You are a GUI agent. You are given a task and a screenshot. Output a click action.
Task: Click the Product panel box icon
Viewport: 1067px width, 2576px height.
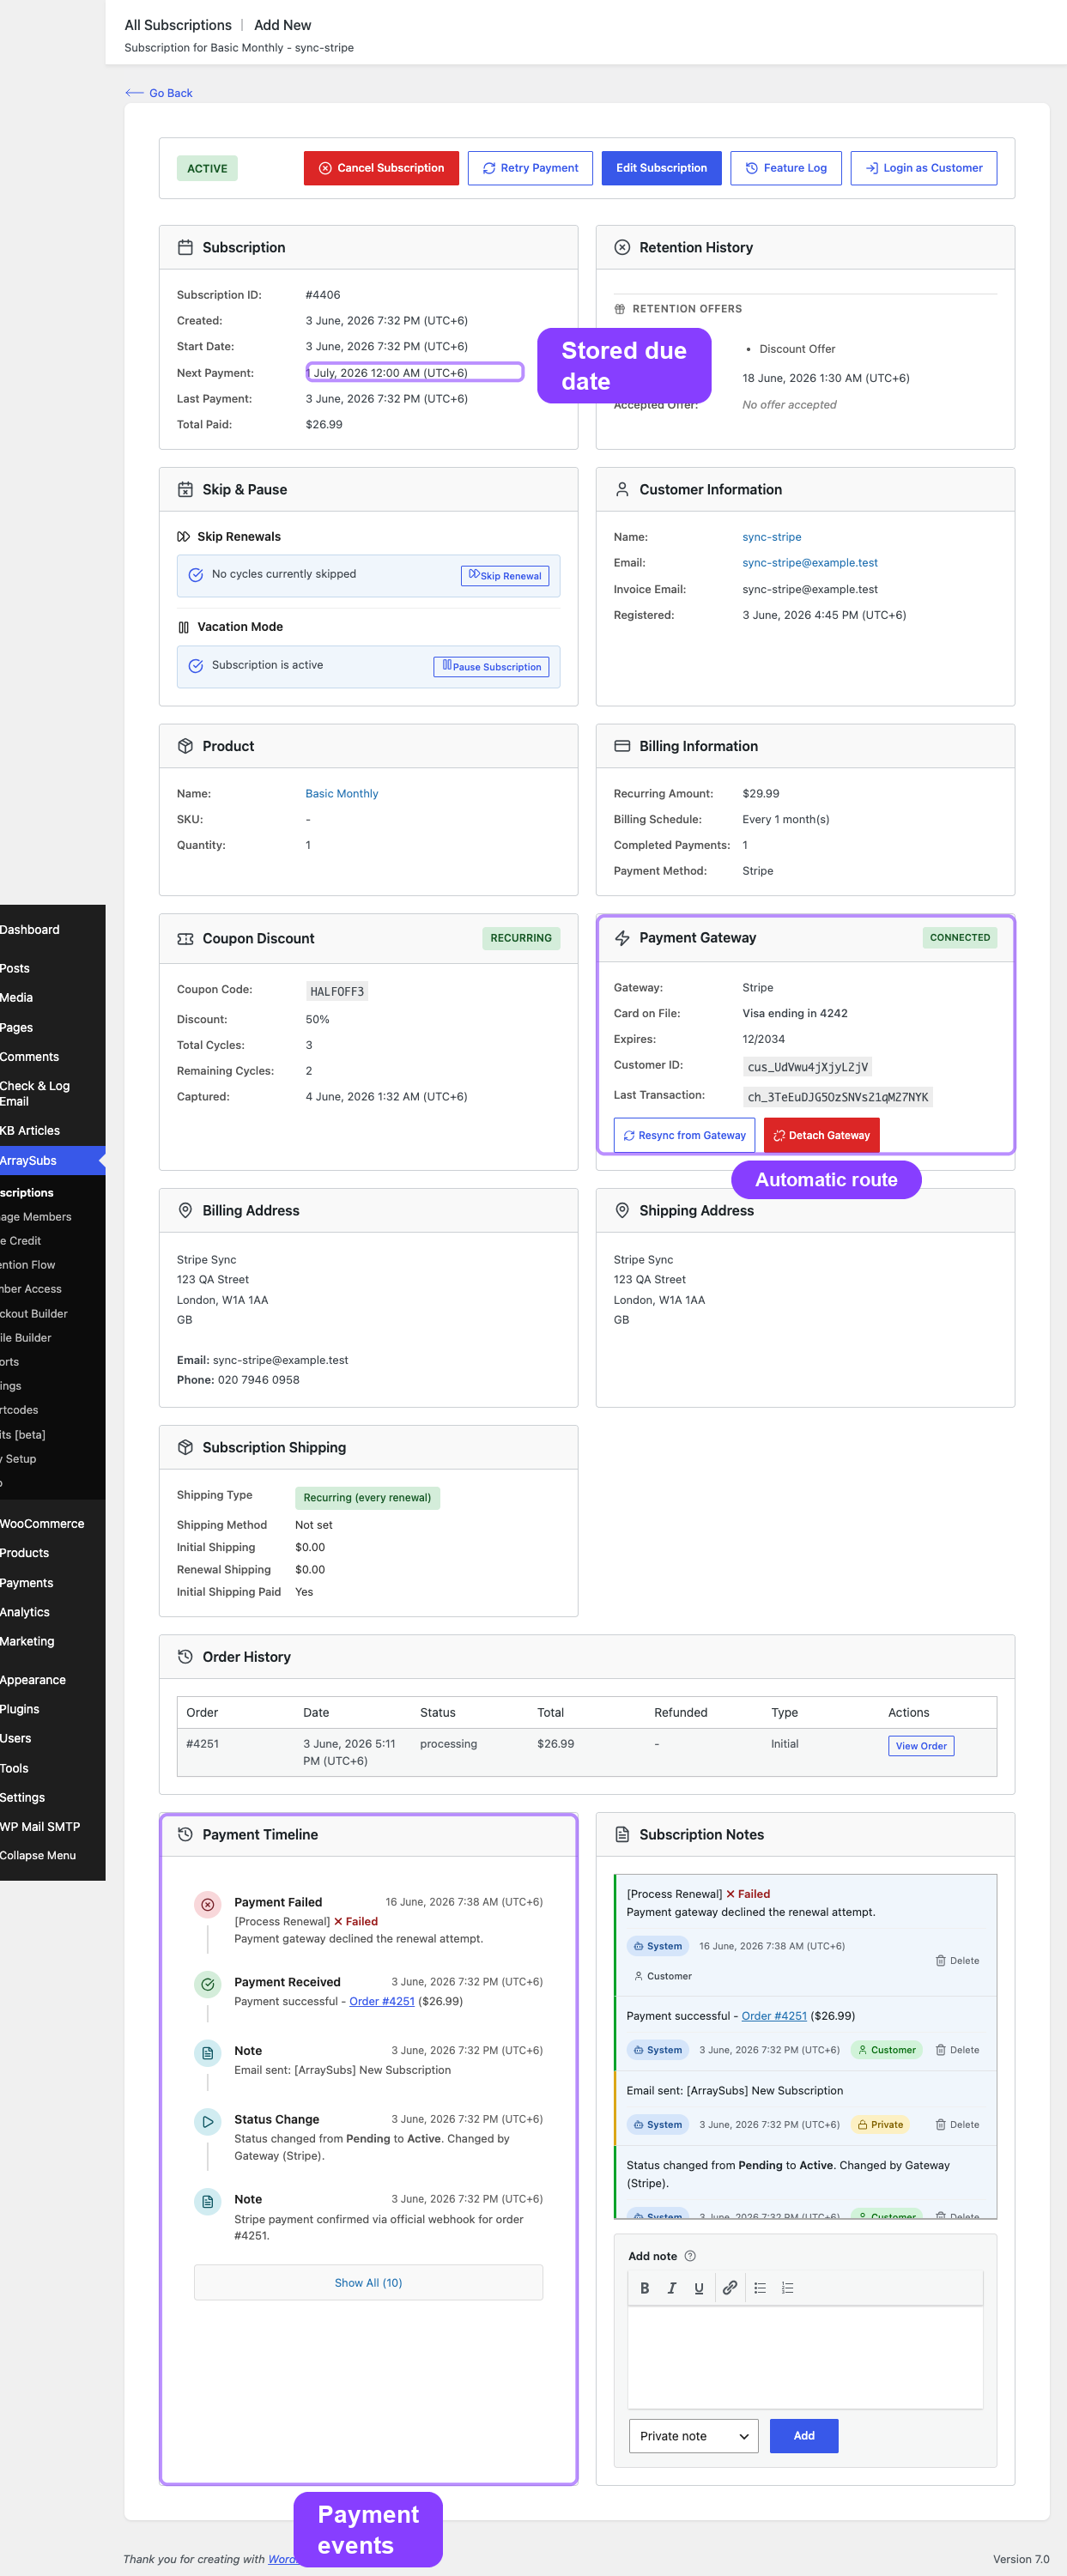[x=185, y=746]
